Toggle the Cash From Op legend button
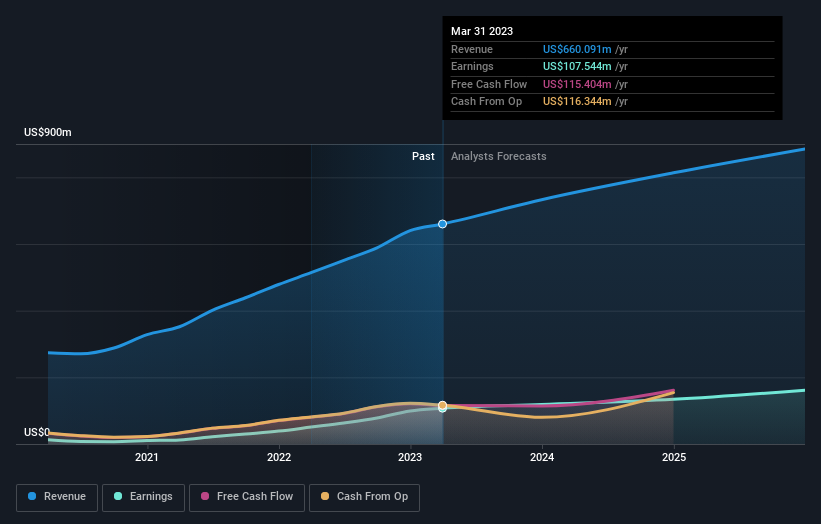Viewport: 821px width, 524px height. (x=364, y=497)
